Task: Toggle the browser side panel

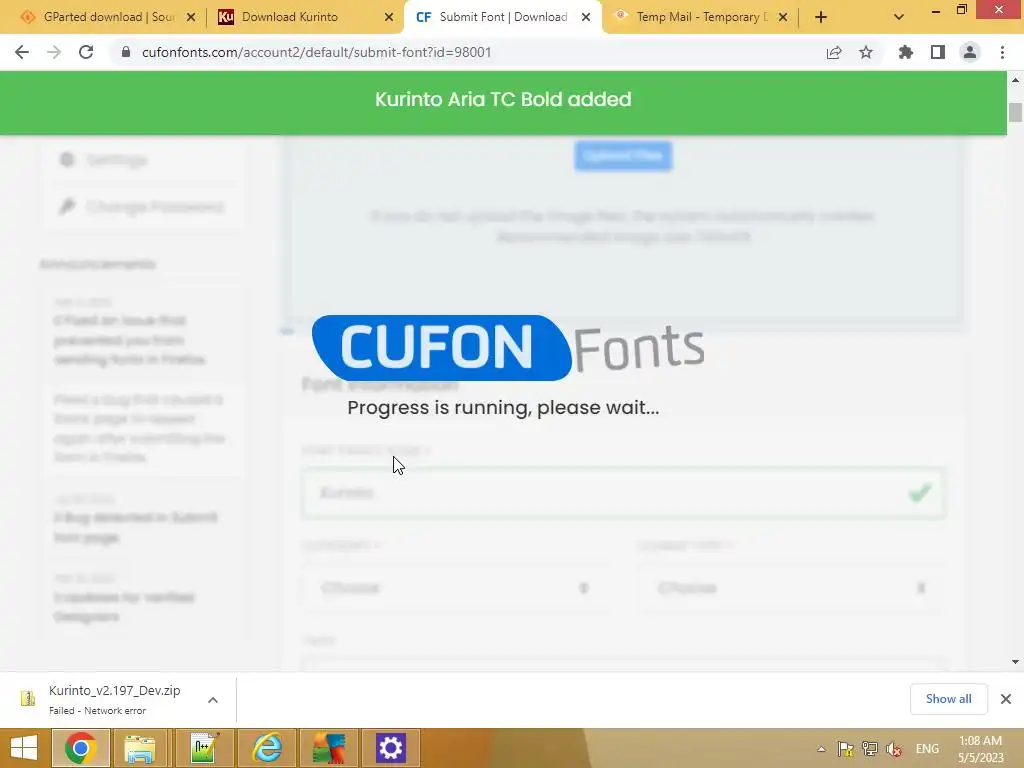Action: (x=938, y=52)
